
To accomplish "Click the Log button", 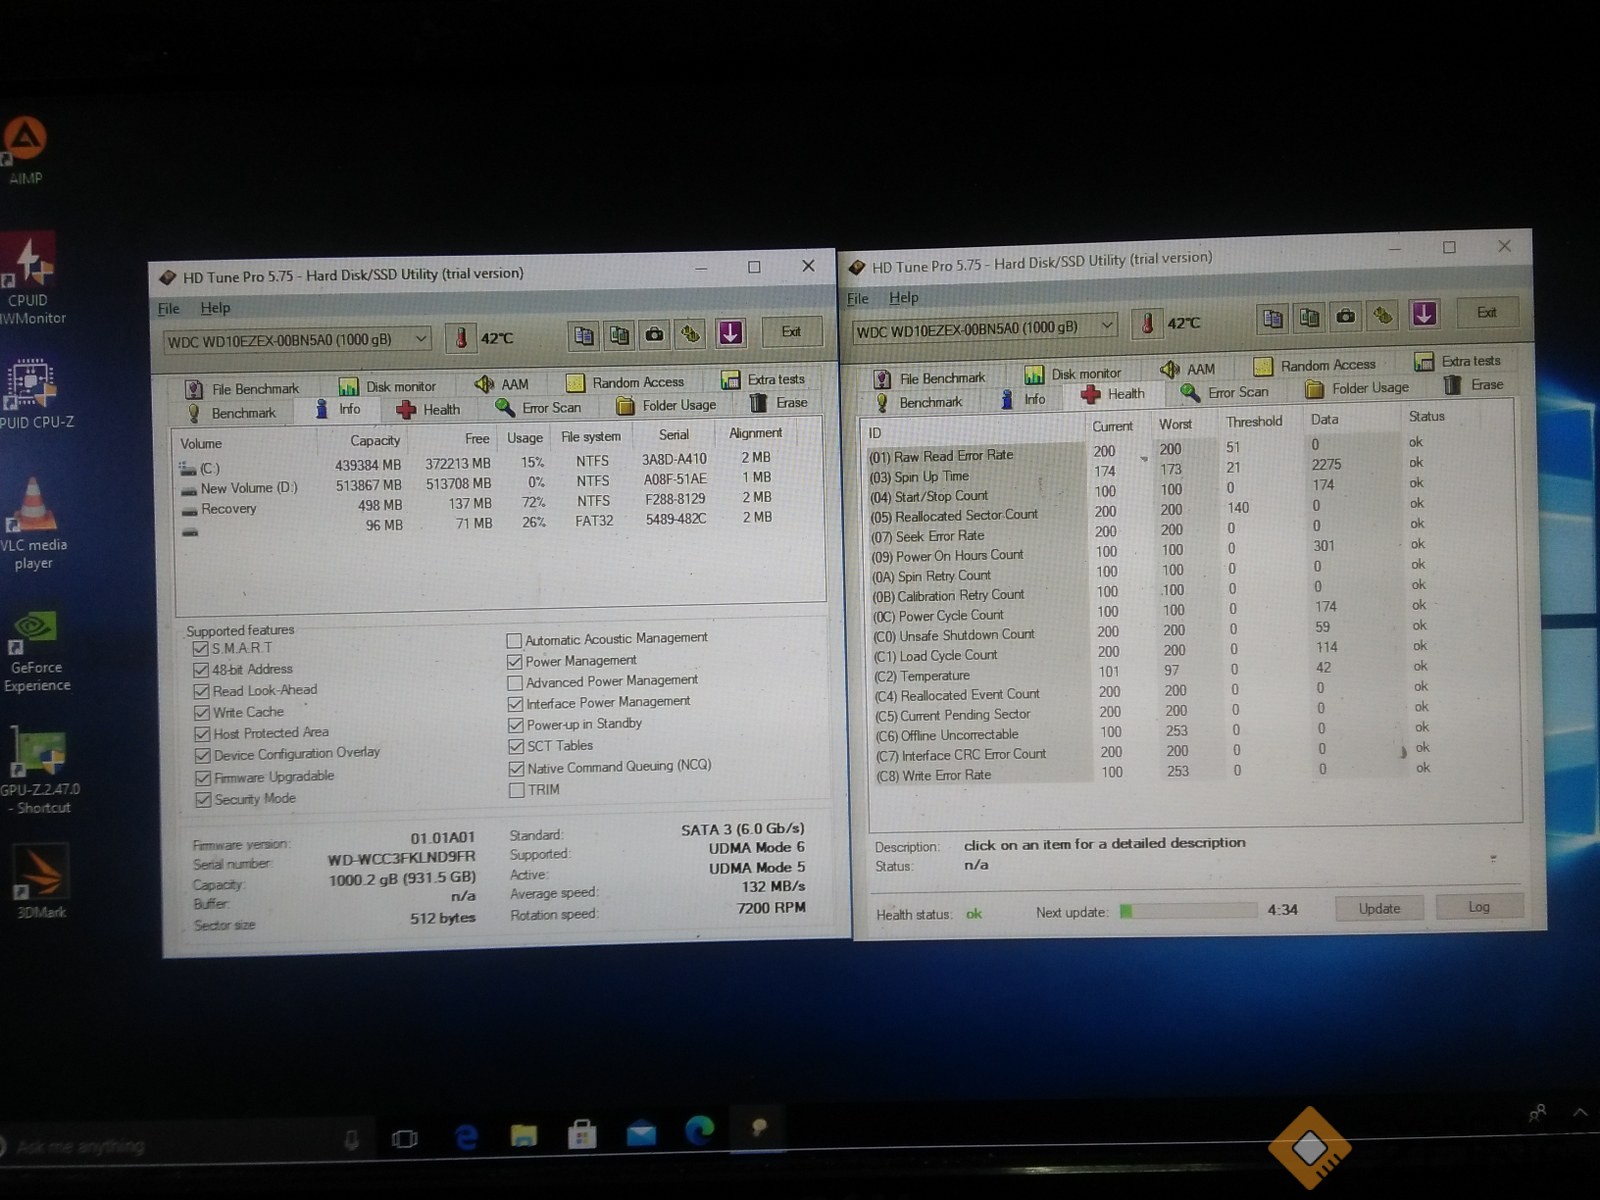I will (1479, 906).
